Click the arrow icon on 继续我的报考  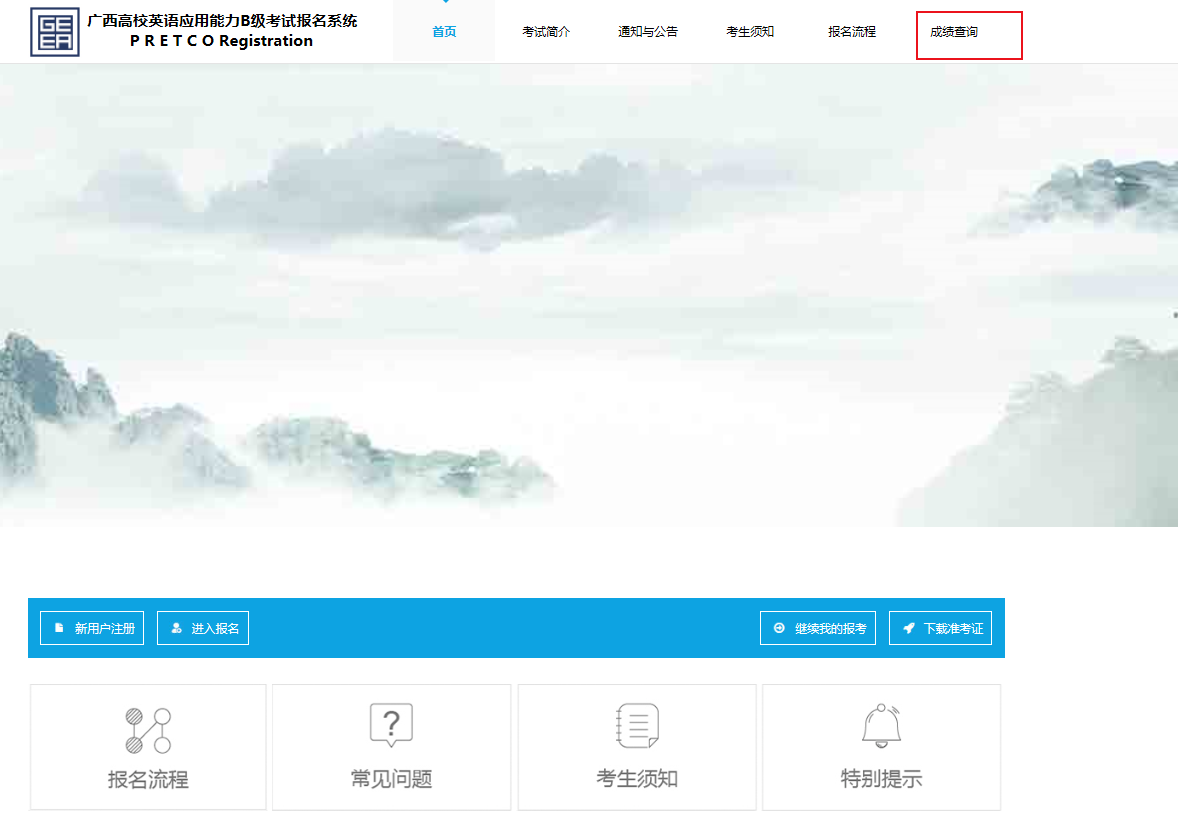coord(779,628)
